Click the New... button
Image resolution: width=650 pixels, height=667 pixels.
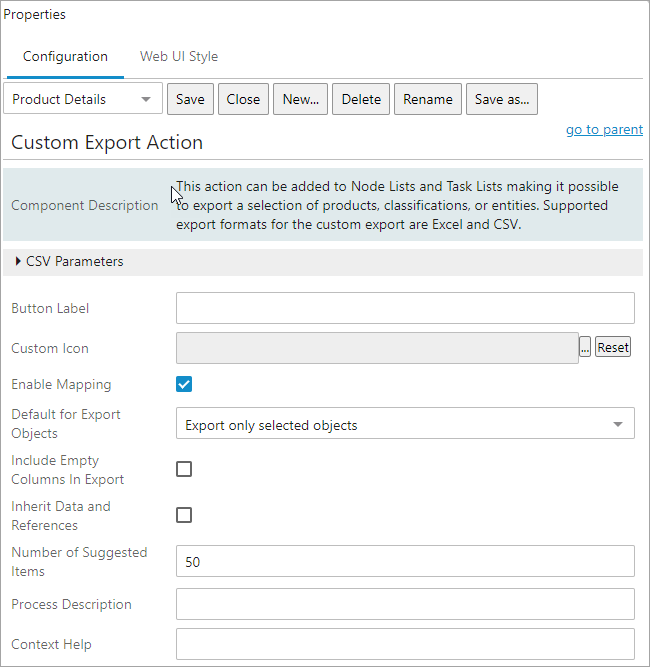[x=300, y=99]
